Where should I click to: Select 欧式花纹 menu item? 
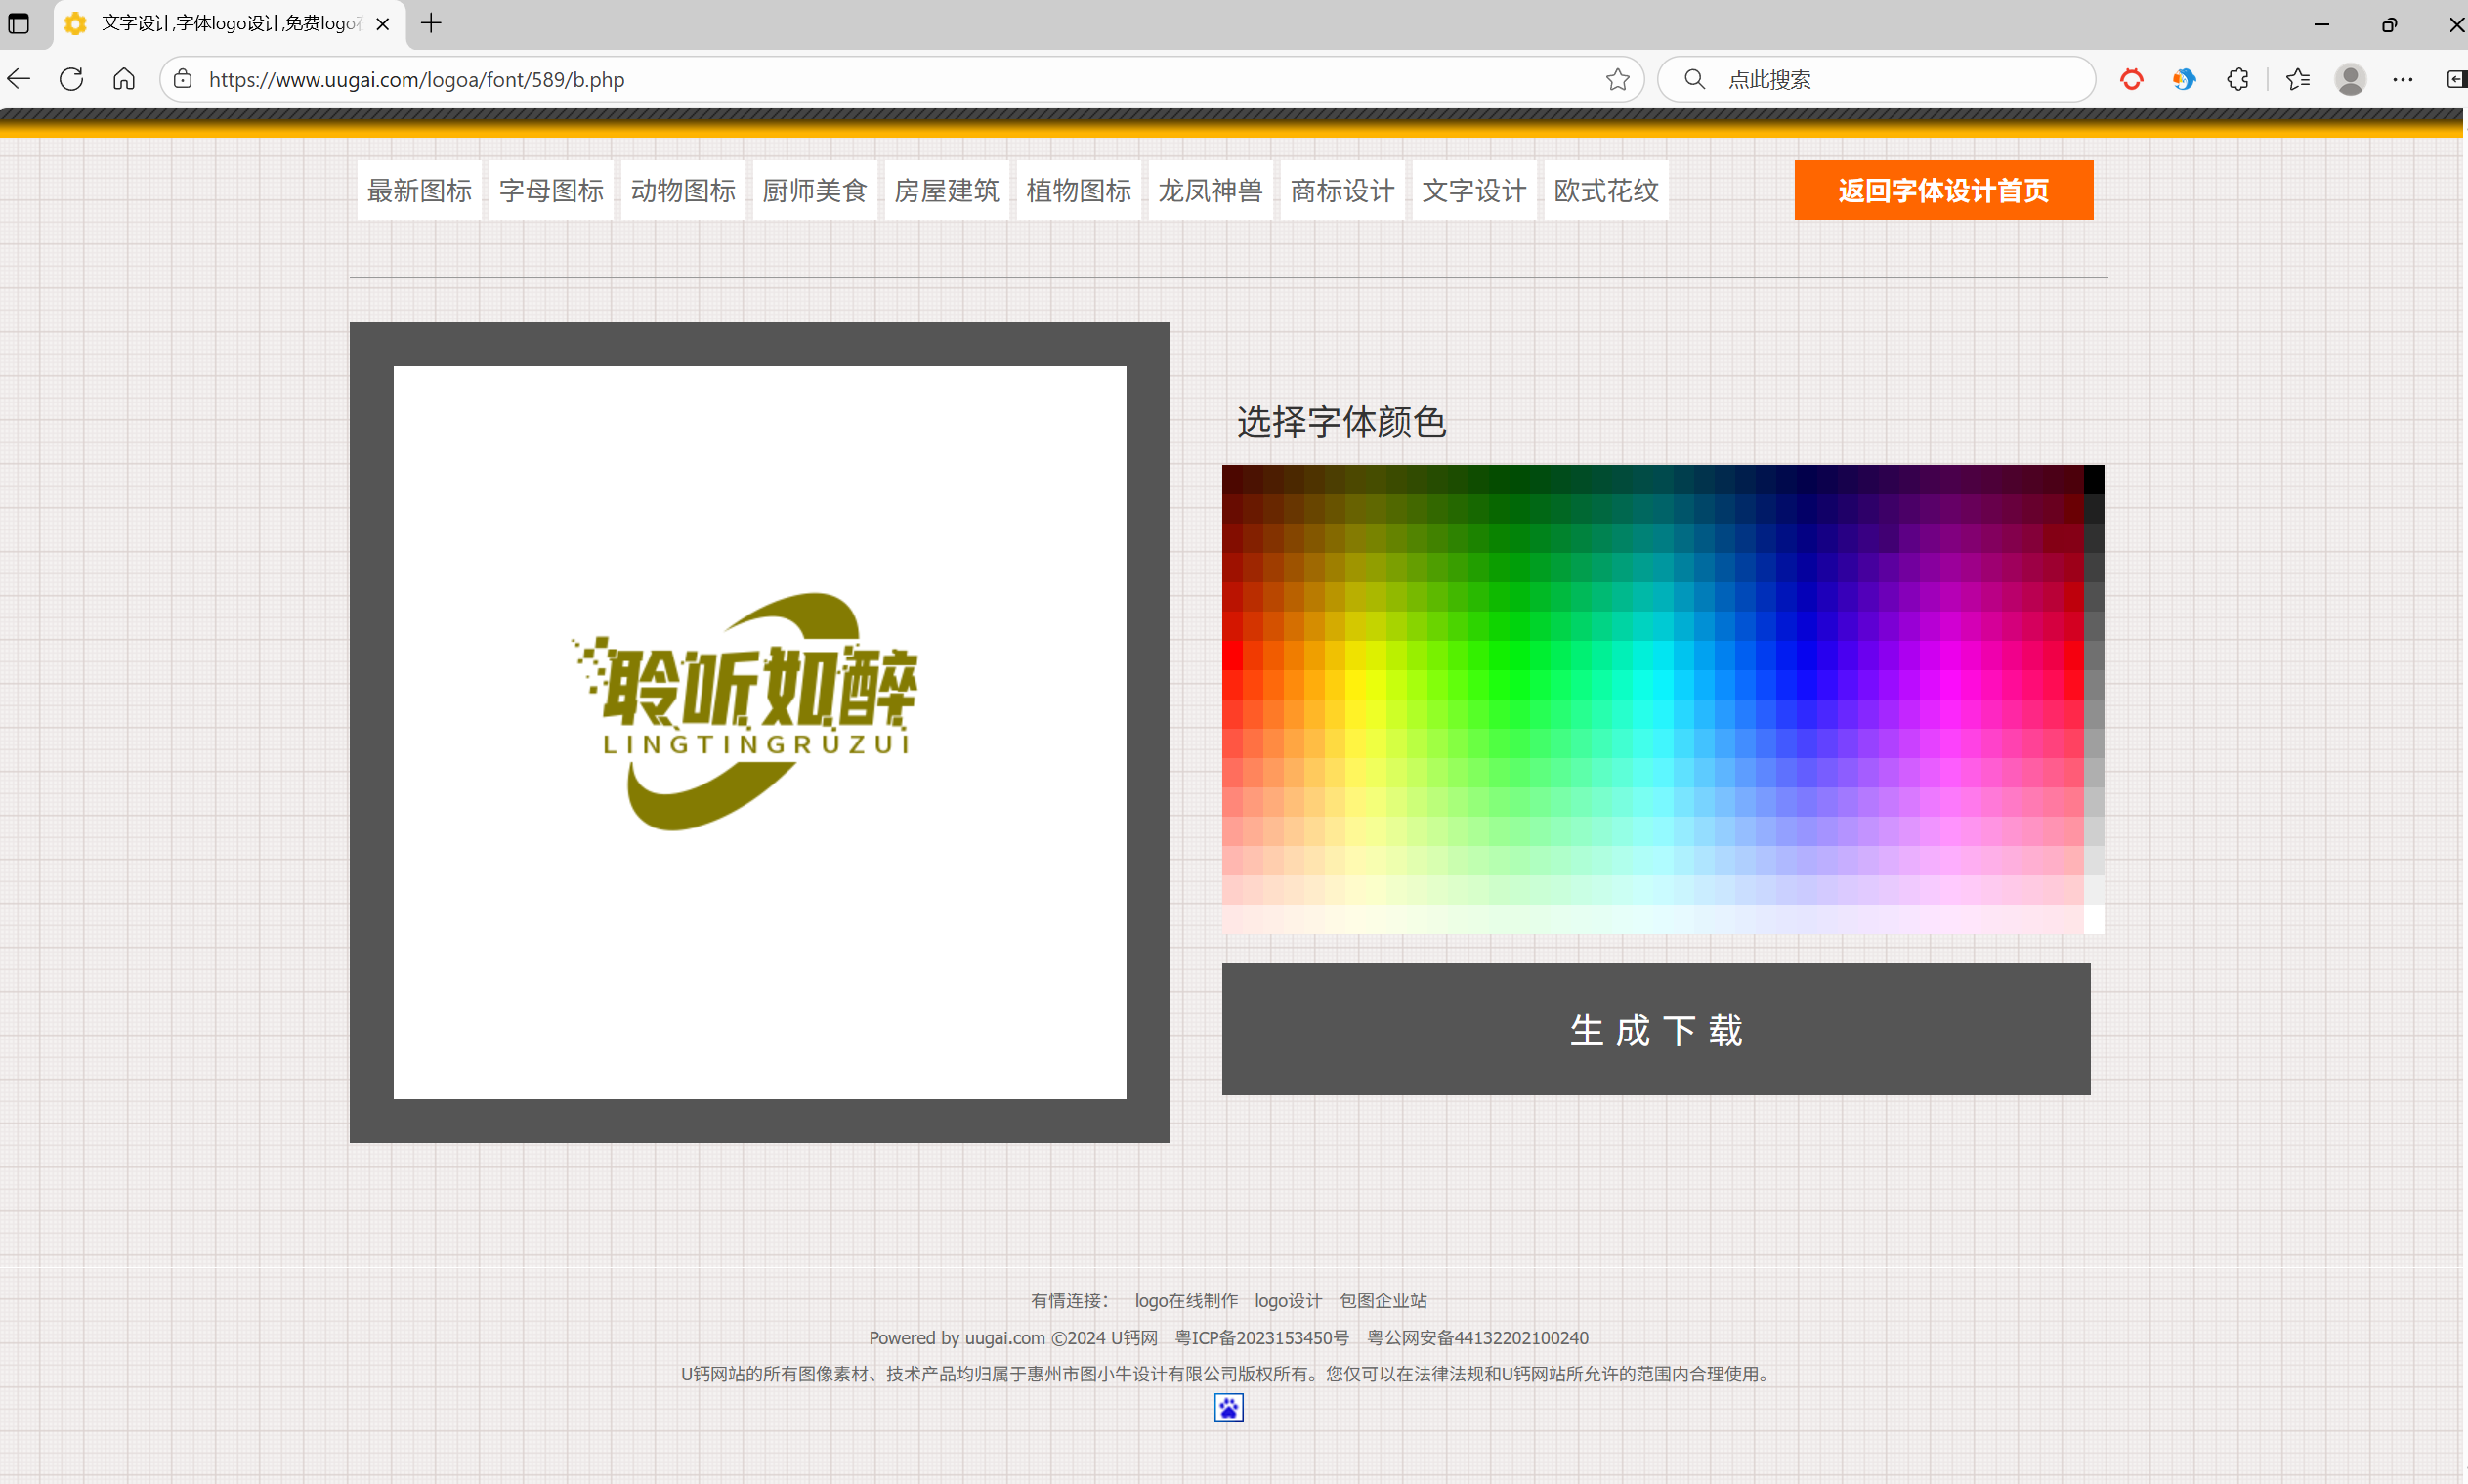1606,190
